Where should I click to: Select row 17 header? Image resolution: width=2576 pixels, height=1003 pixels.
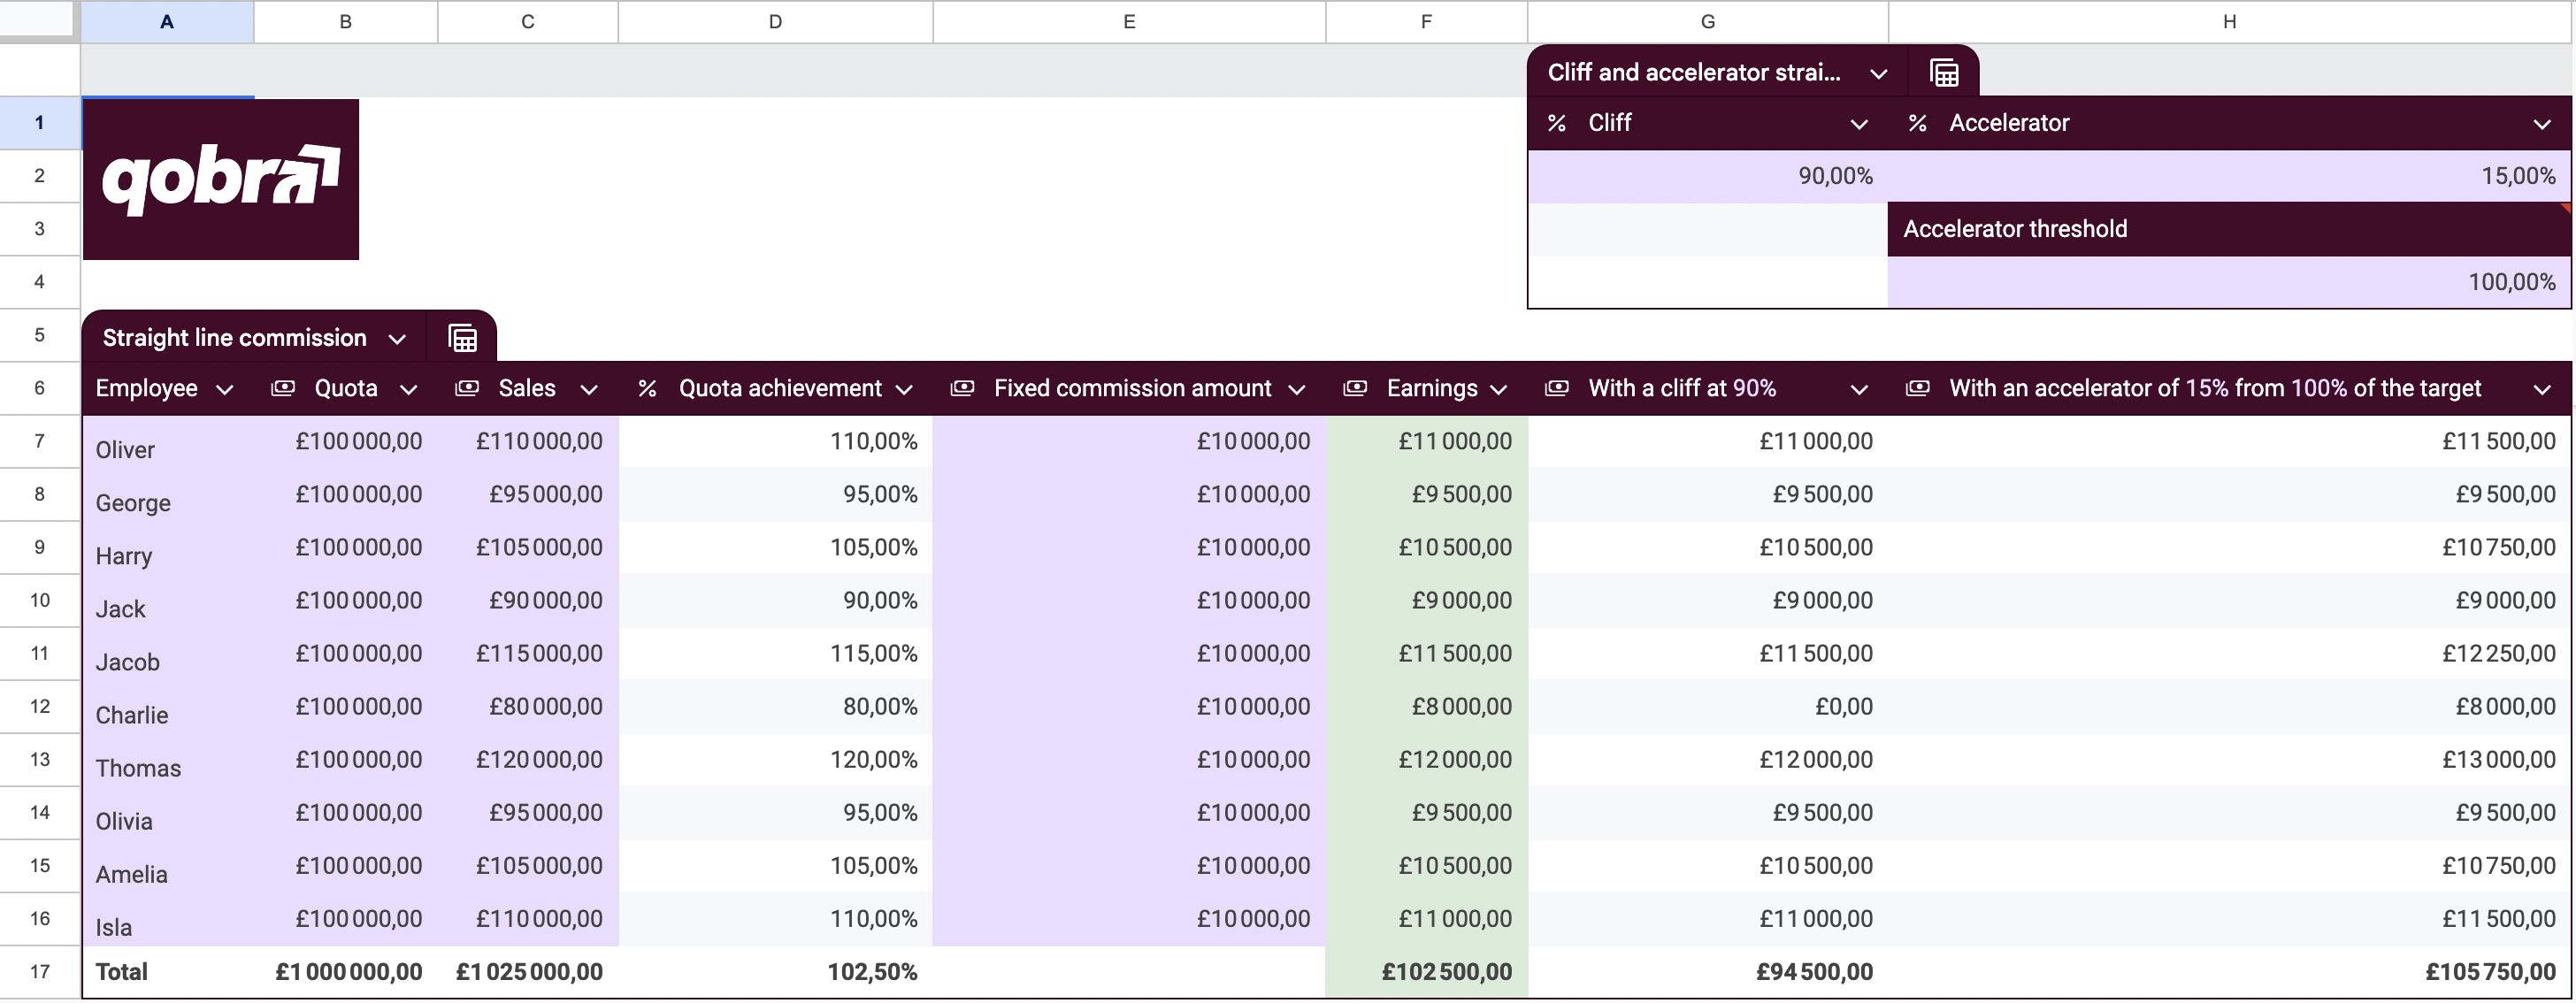[x=40, y=971]
